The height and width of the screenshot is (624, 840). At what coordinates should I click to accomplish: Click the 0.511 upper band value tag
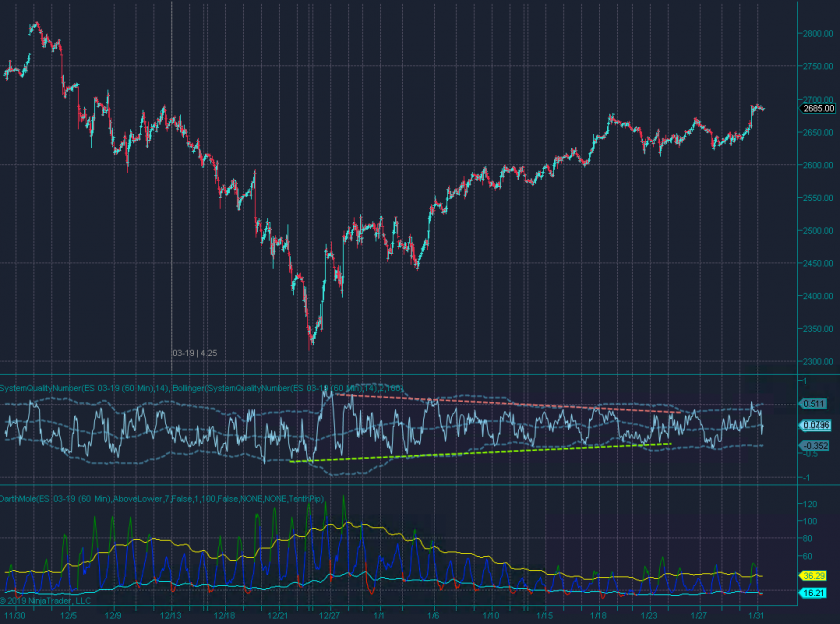tap(815, 404)
